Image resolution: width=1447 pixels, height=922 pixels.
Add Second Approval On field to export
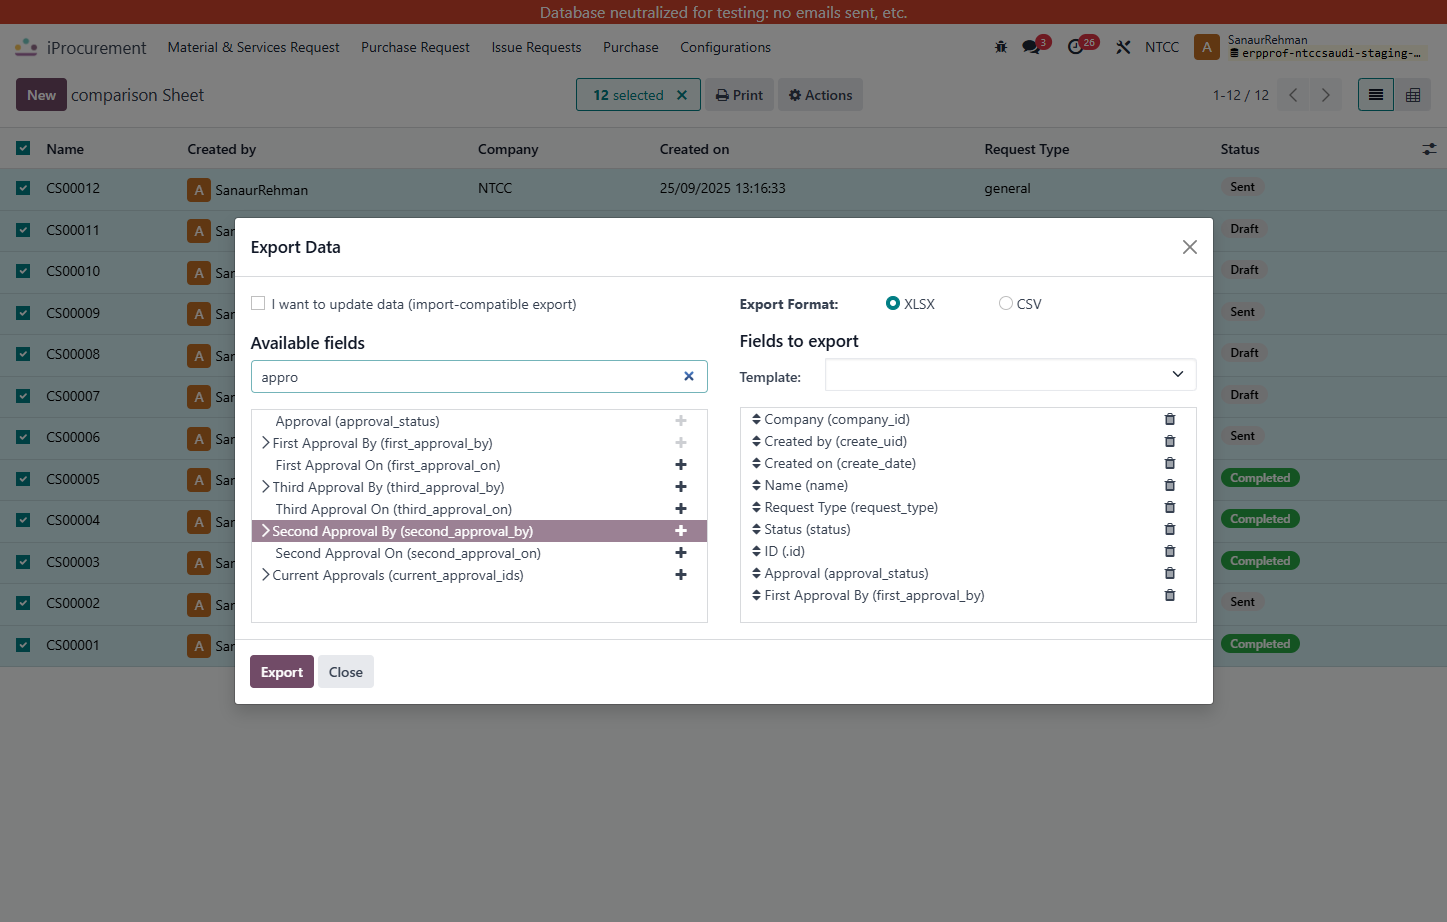tap(681, 553)
